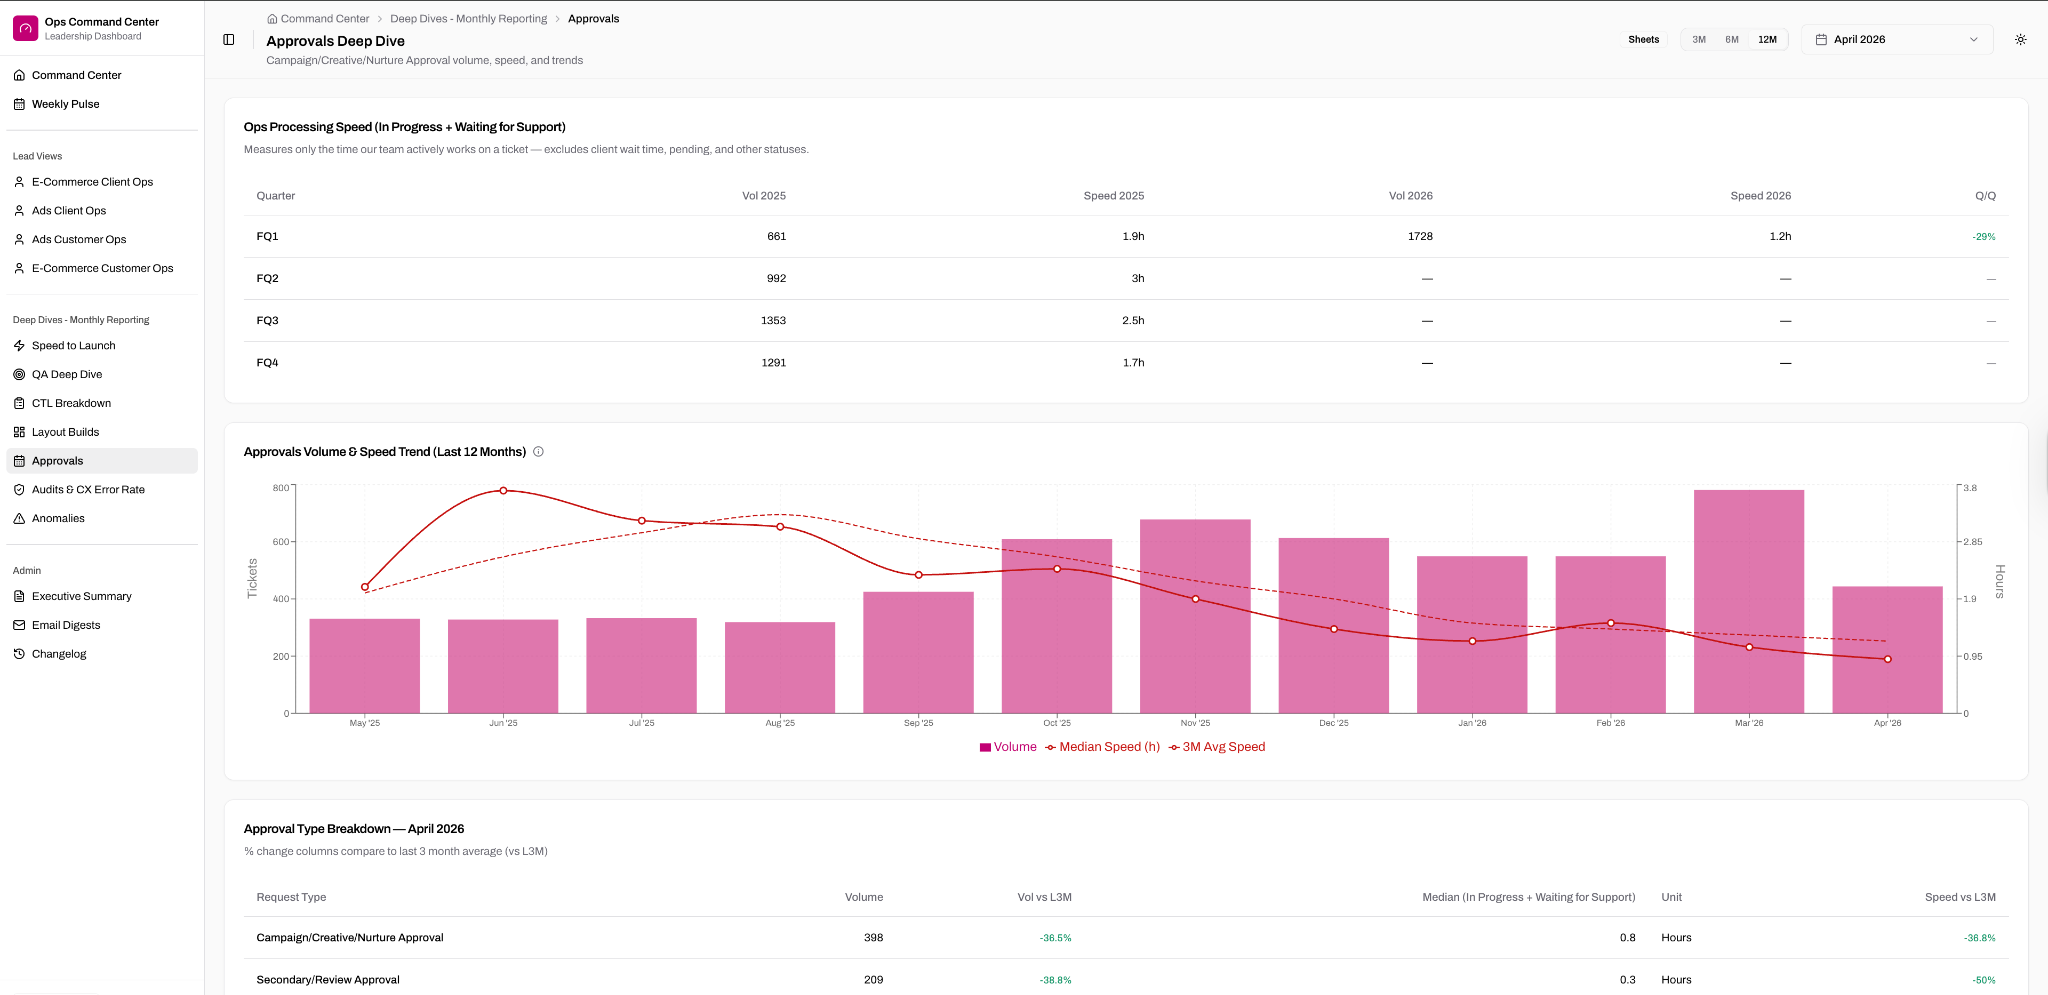Viewport: 2048px width, 995px height.
Task: Open Anomalies page
Action: coord(102,518)
